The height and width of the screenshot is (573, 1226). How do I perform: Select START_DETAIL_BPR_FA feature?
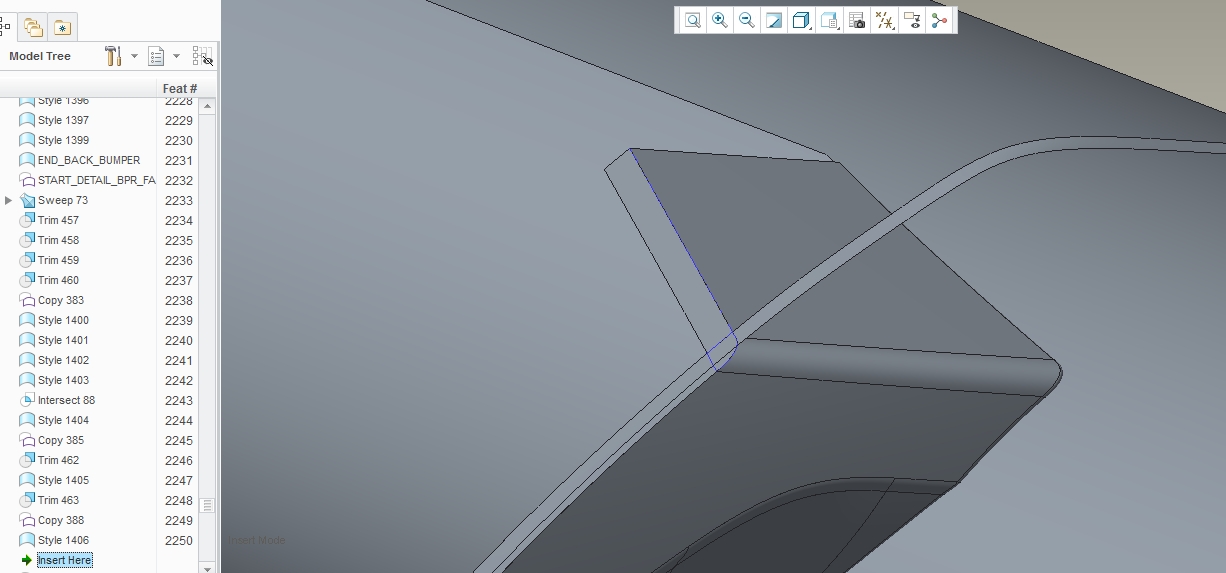click(x=96, y=180)
